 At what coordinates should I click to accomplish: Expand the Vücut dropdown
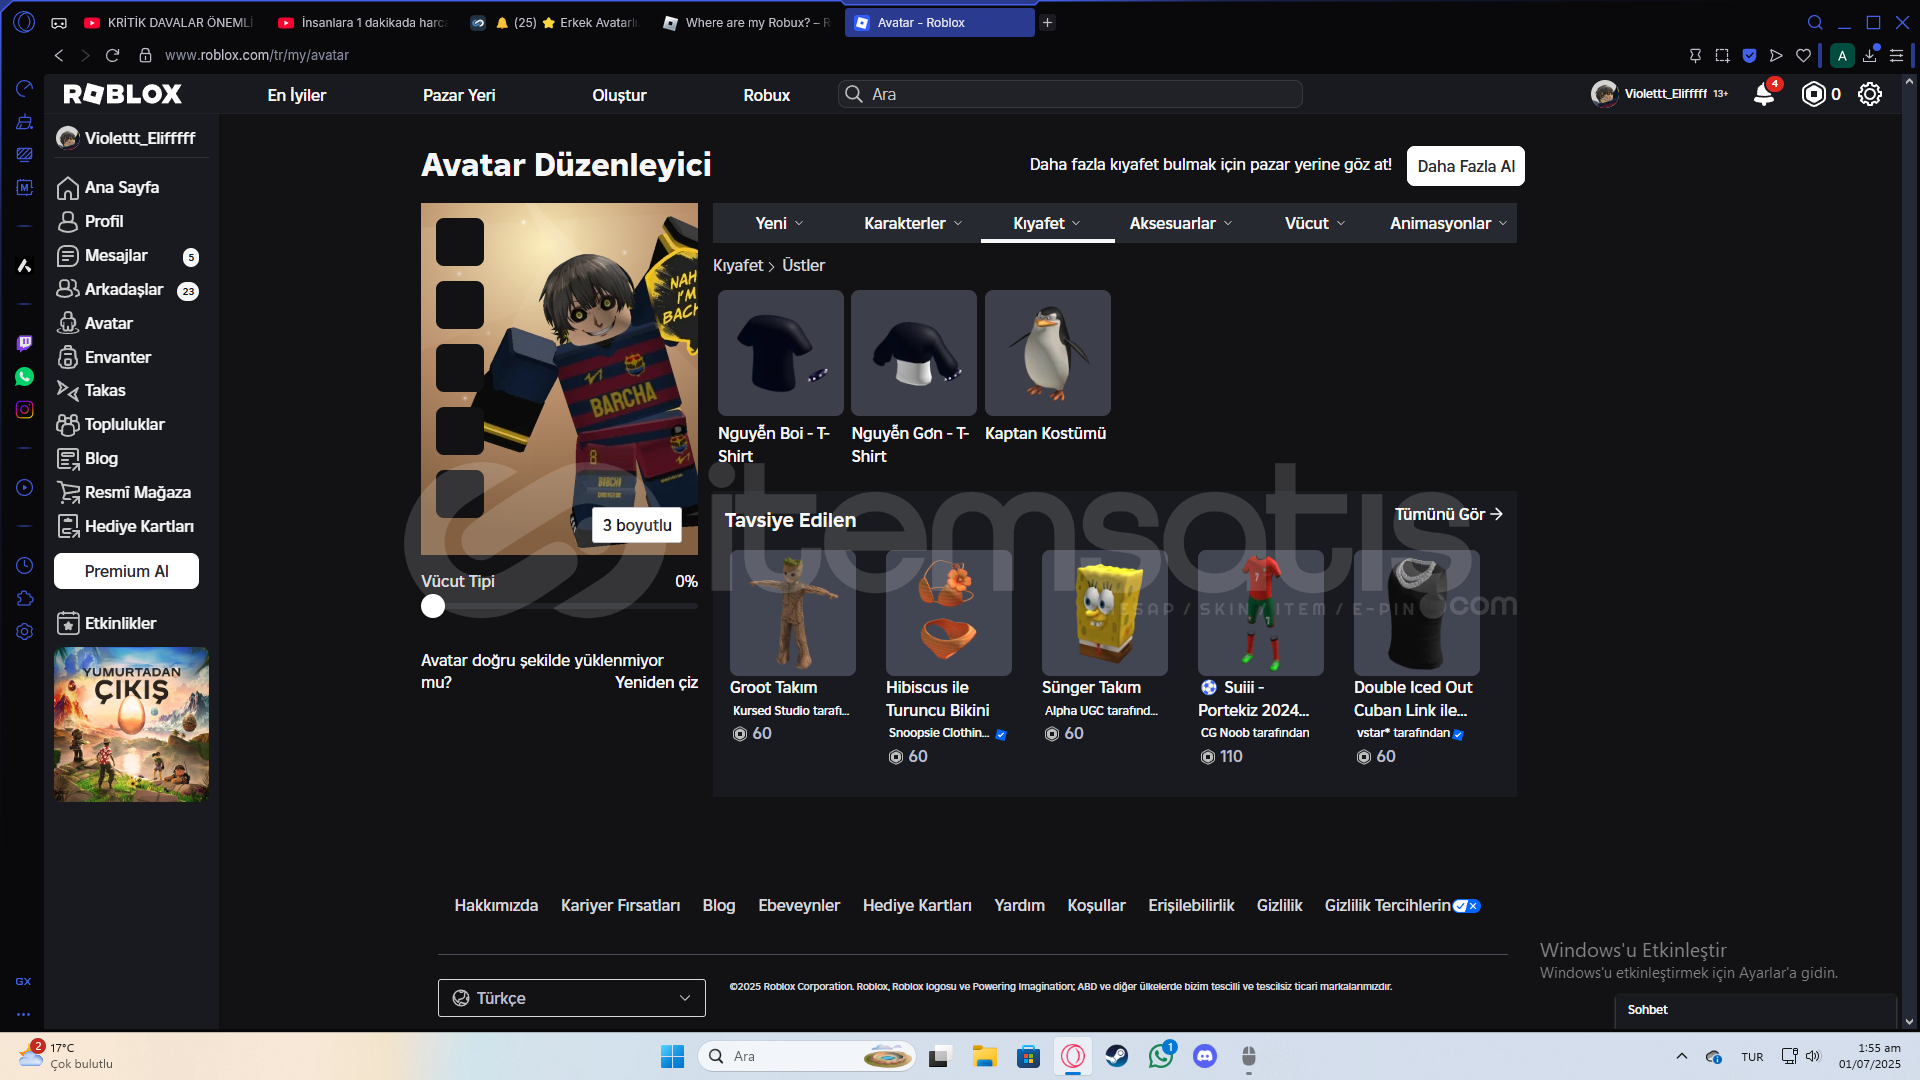[1315, 223]
